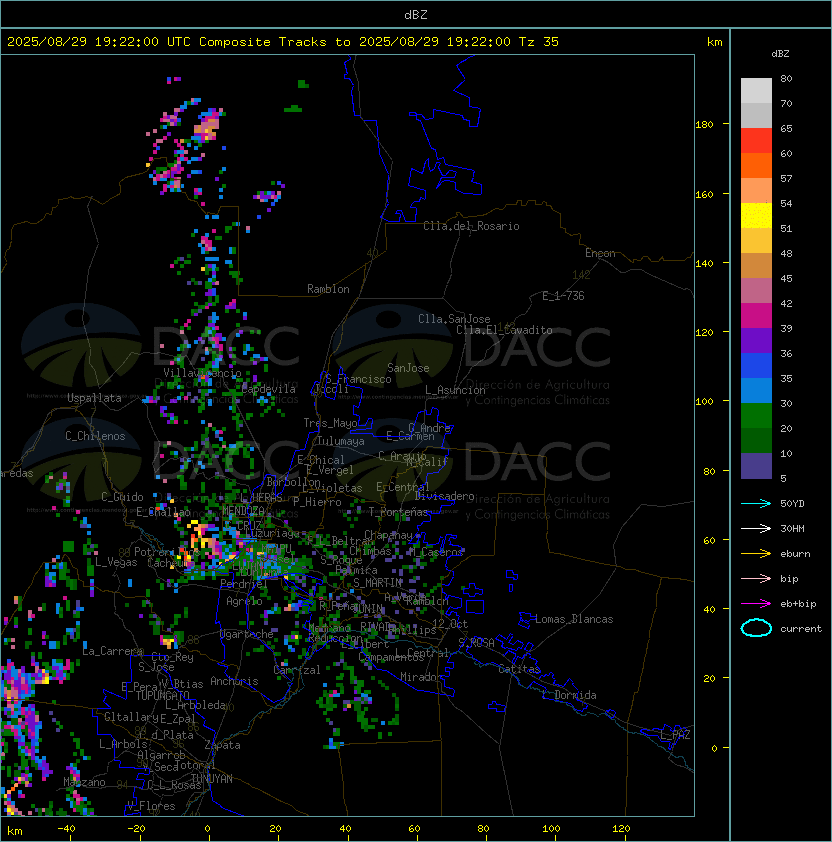
Task: Click the '48' value in dBZ scale
Action: tap(786, 253)
